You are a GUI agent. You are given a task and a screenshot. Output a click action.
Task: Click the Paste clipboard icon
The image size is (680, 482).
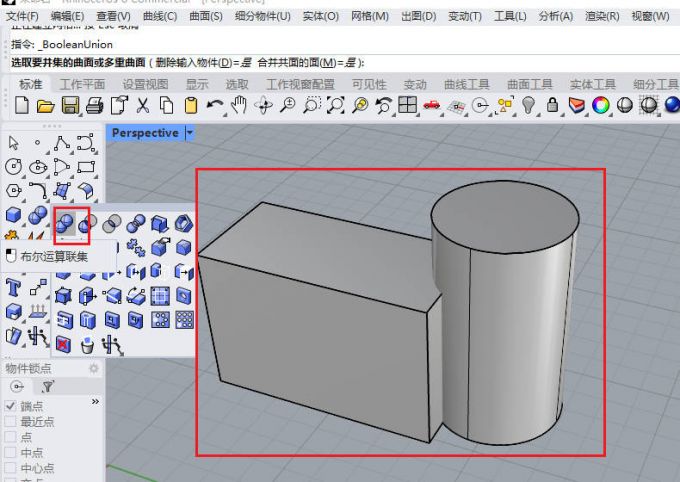(x=191, y=105)
